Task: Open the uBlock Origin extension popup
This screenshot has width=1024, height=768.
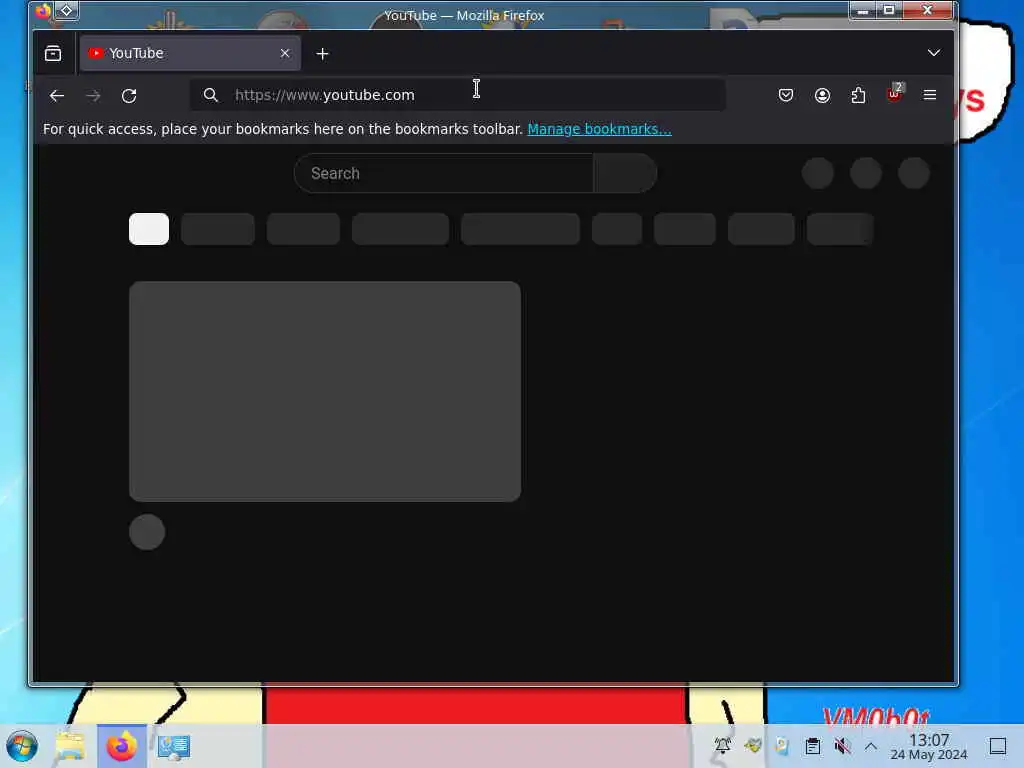Action: pyautogui.click(x=894, y=95)
